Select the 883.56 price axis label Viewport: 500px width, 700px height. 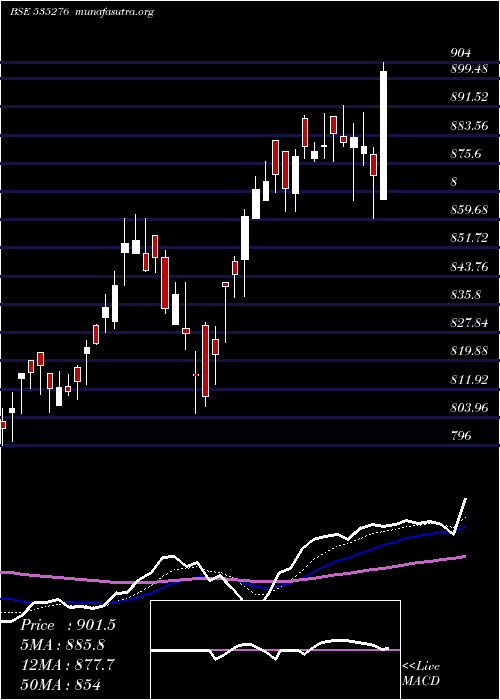click(469, 126)
